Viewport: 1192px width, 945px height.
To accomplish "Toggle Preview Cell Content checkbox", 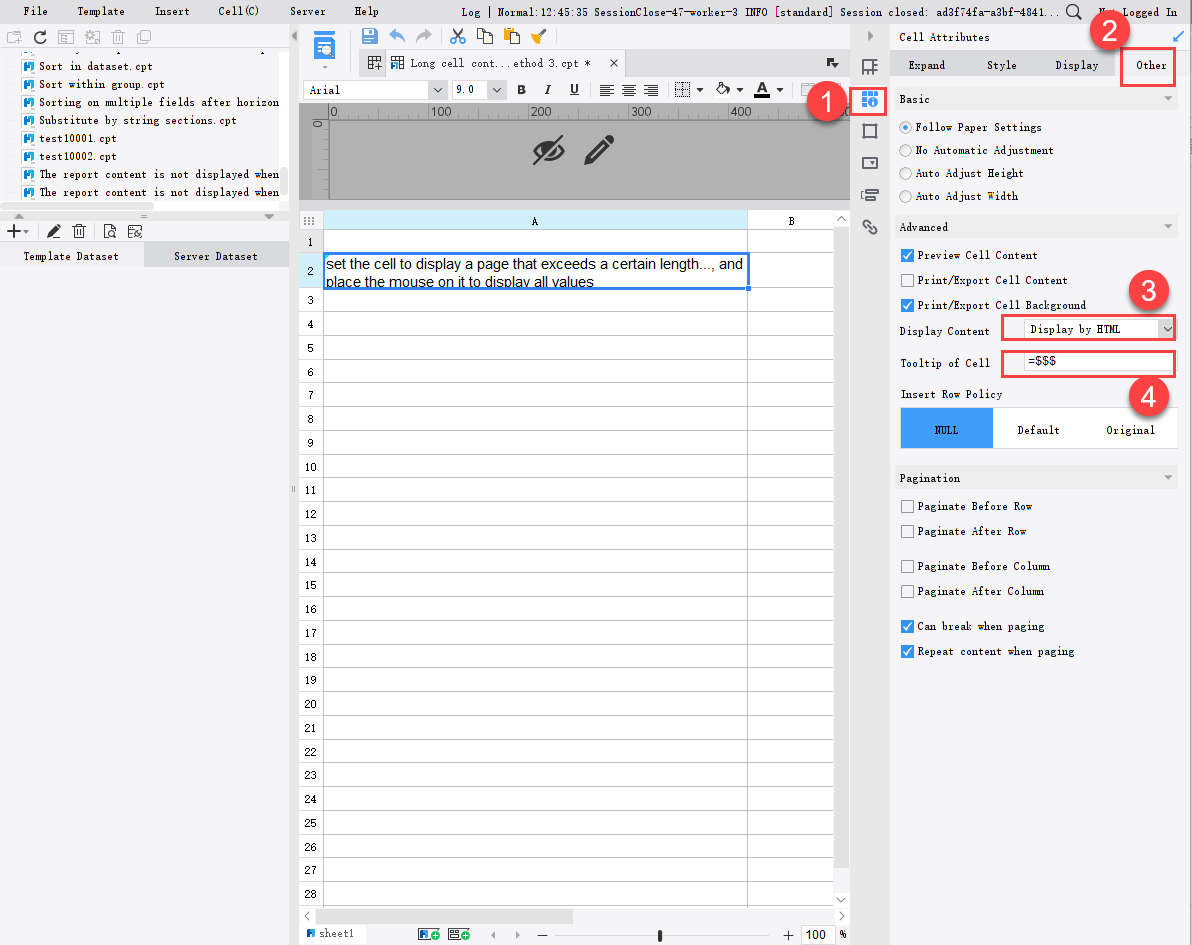I will point(907,255).
